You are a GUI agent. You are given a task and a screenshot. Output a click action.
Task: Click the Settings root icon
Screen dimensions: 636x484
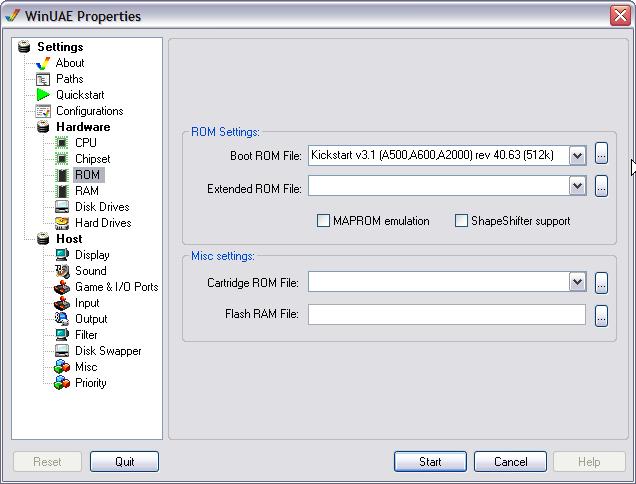[24, 47]
